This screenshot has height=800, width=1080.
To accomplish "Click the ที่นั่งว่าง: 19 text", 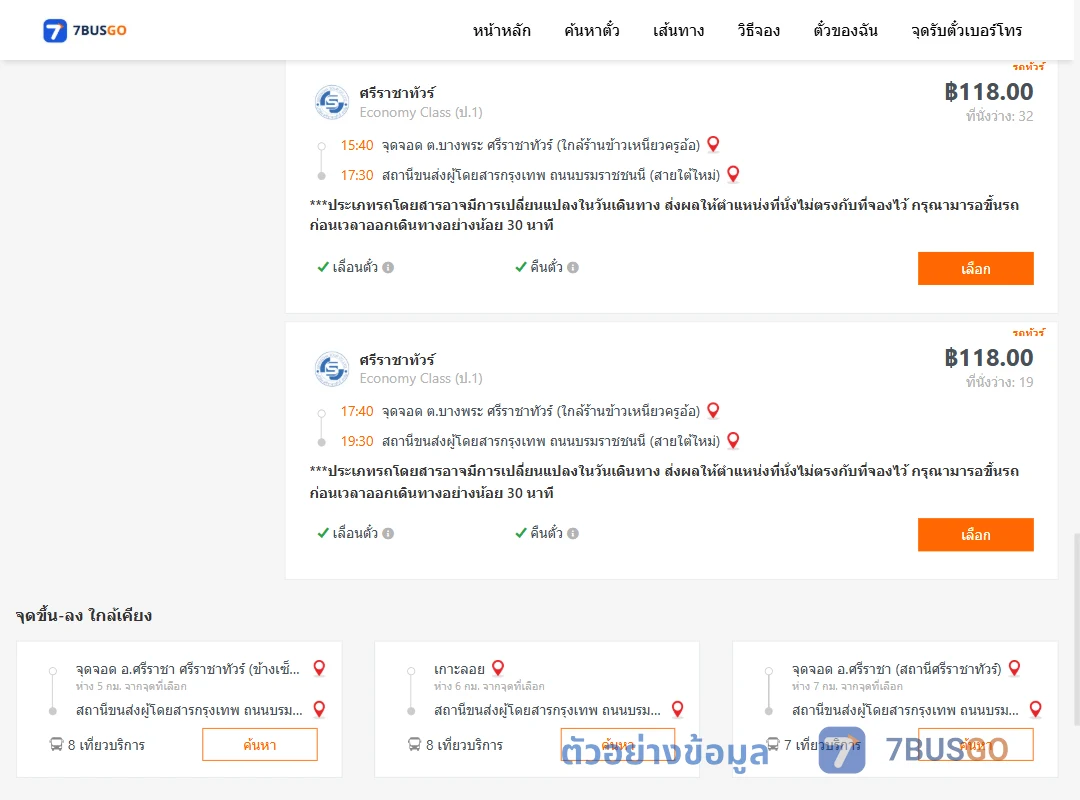I will point(999,382).
